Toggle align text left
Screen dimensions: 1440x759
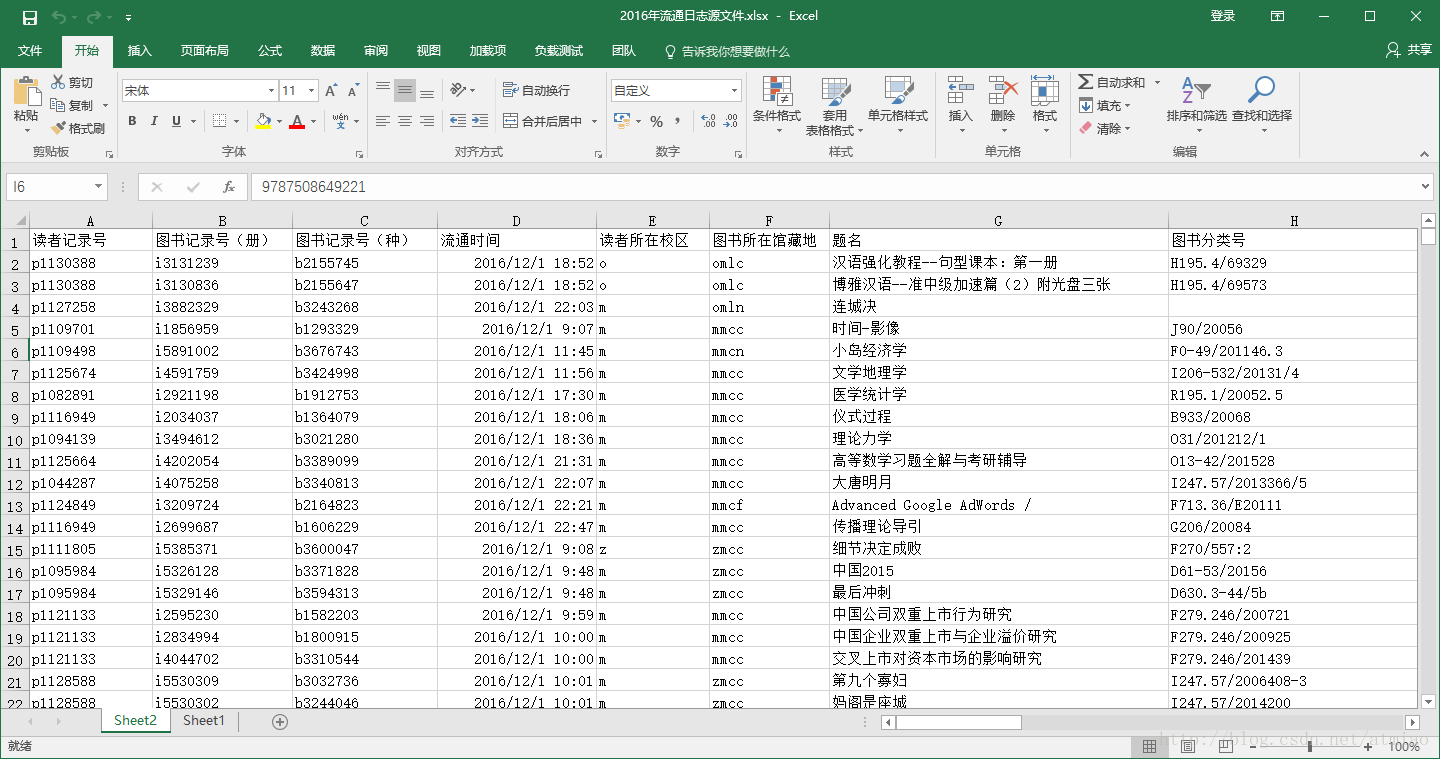[383, 121]
